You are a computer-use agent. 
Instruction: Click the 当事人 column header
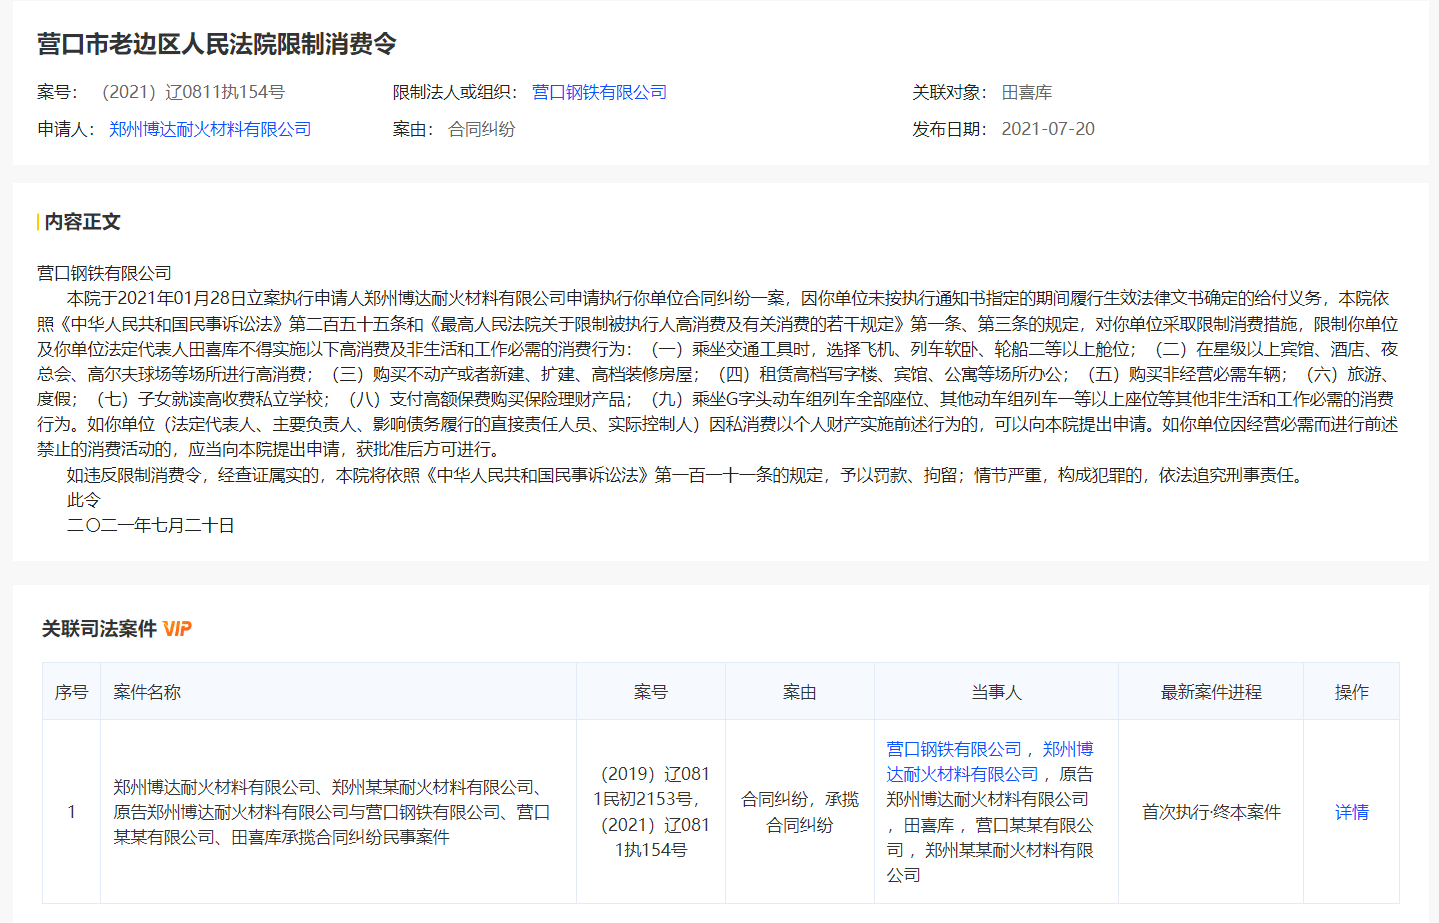tap(996, 692)
